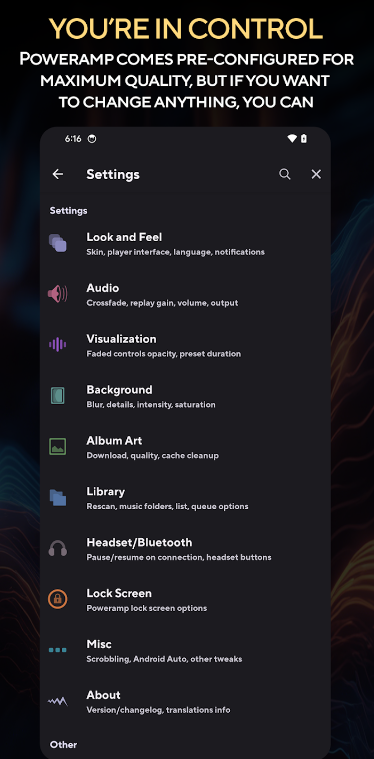Click 'Rescan, music folders, list, queue options'
Viewport: 374px width, 759px height.
(x=167, y=506)
